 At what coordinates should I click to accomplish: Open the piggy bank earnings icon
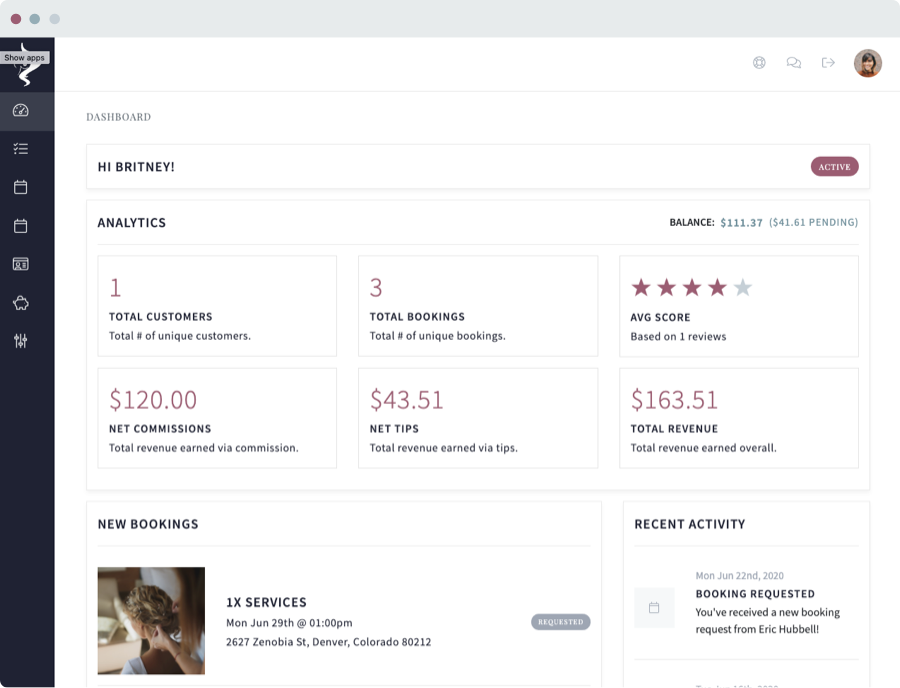[x=20, y=302]
